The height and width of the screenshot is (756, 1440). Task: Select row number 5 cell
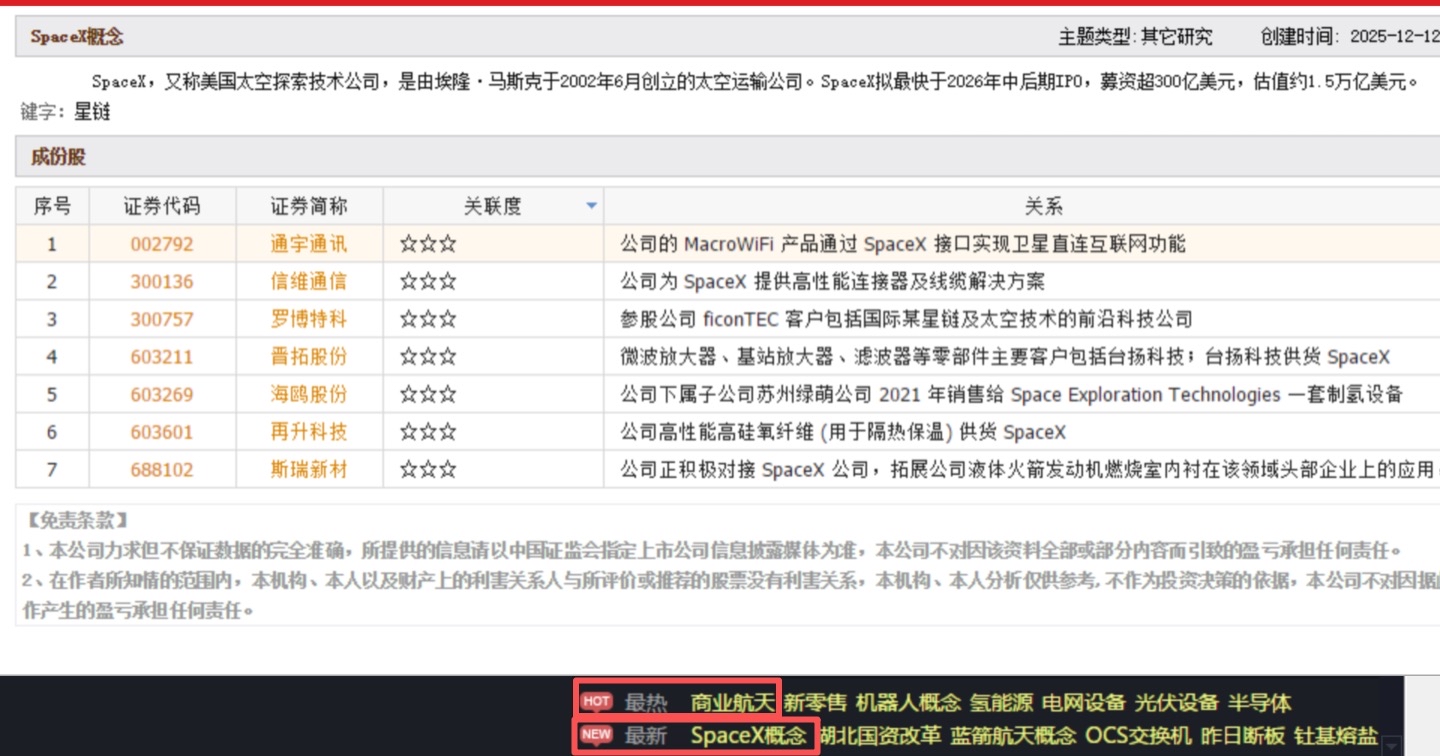53,395
